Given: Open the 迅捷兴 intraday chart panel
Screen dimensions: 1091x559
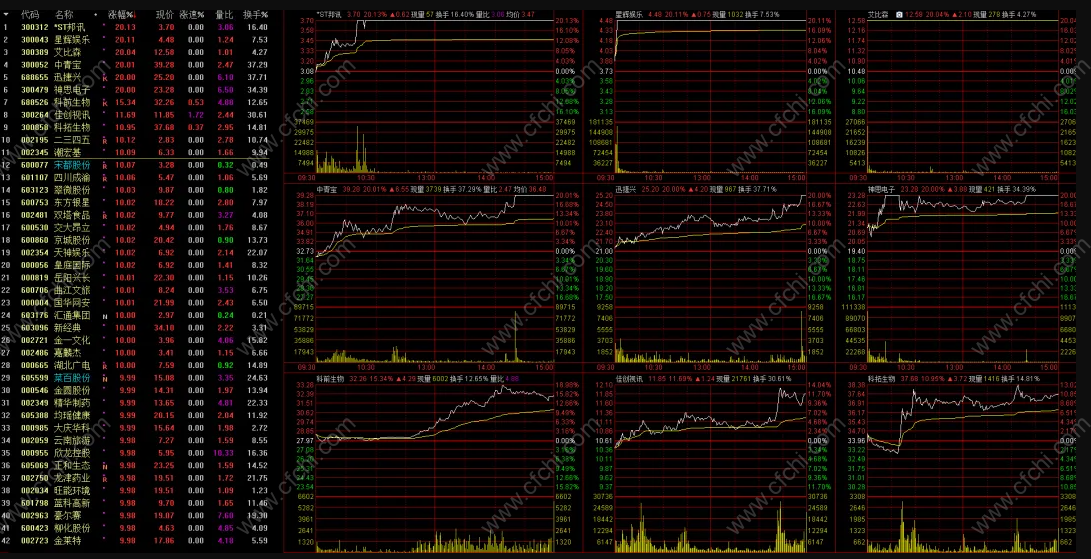Looking at the screenshot, I should [x=708, y=278].
